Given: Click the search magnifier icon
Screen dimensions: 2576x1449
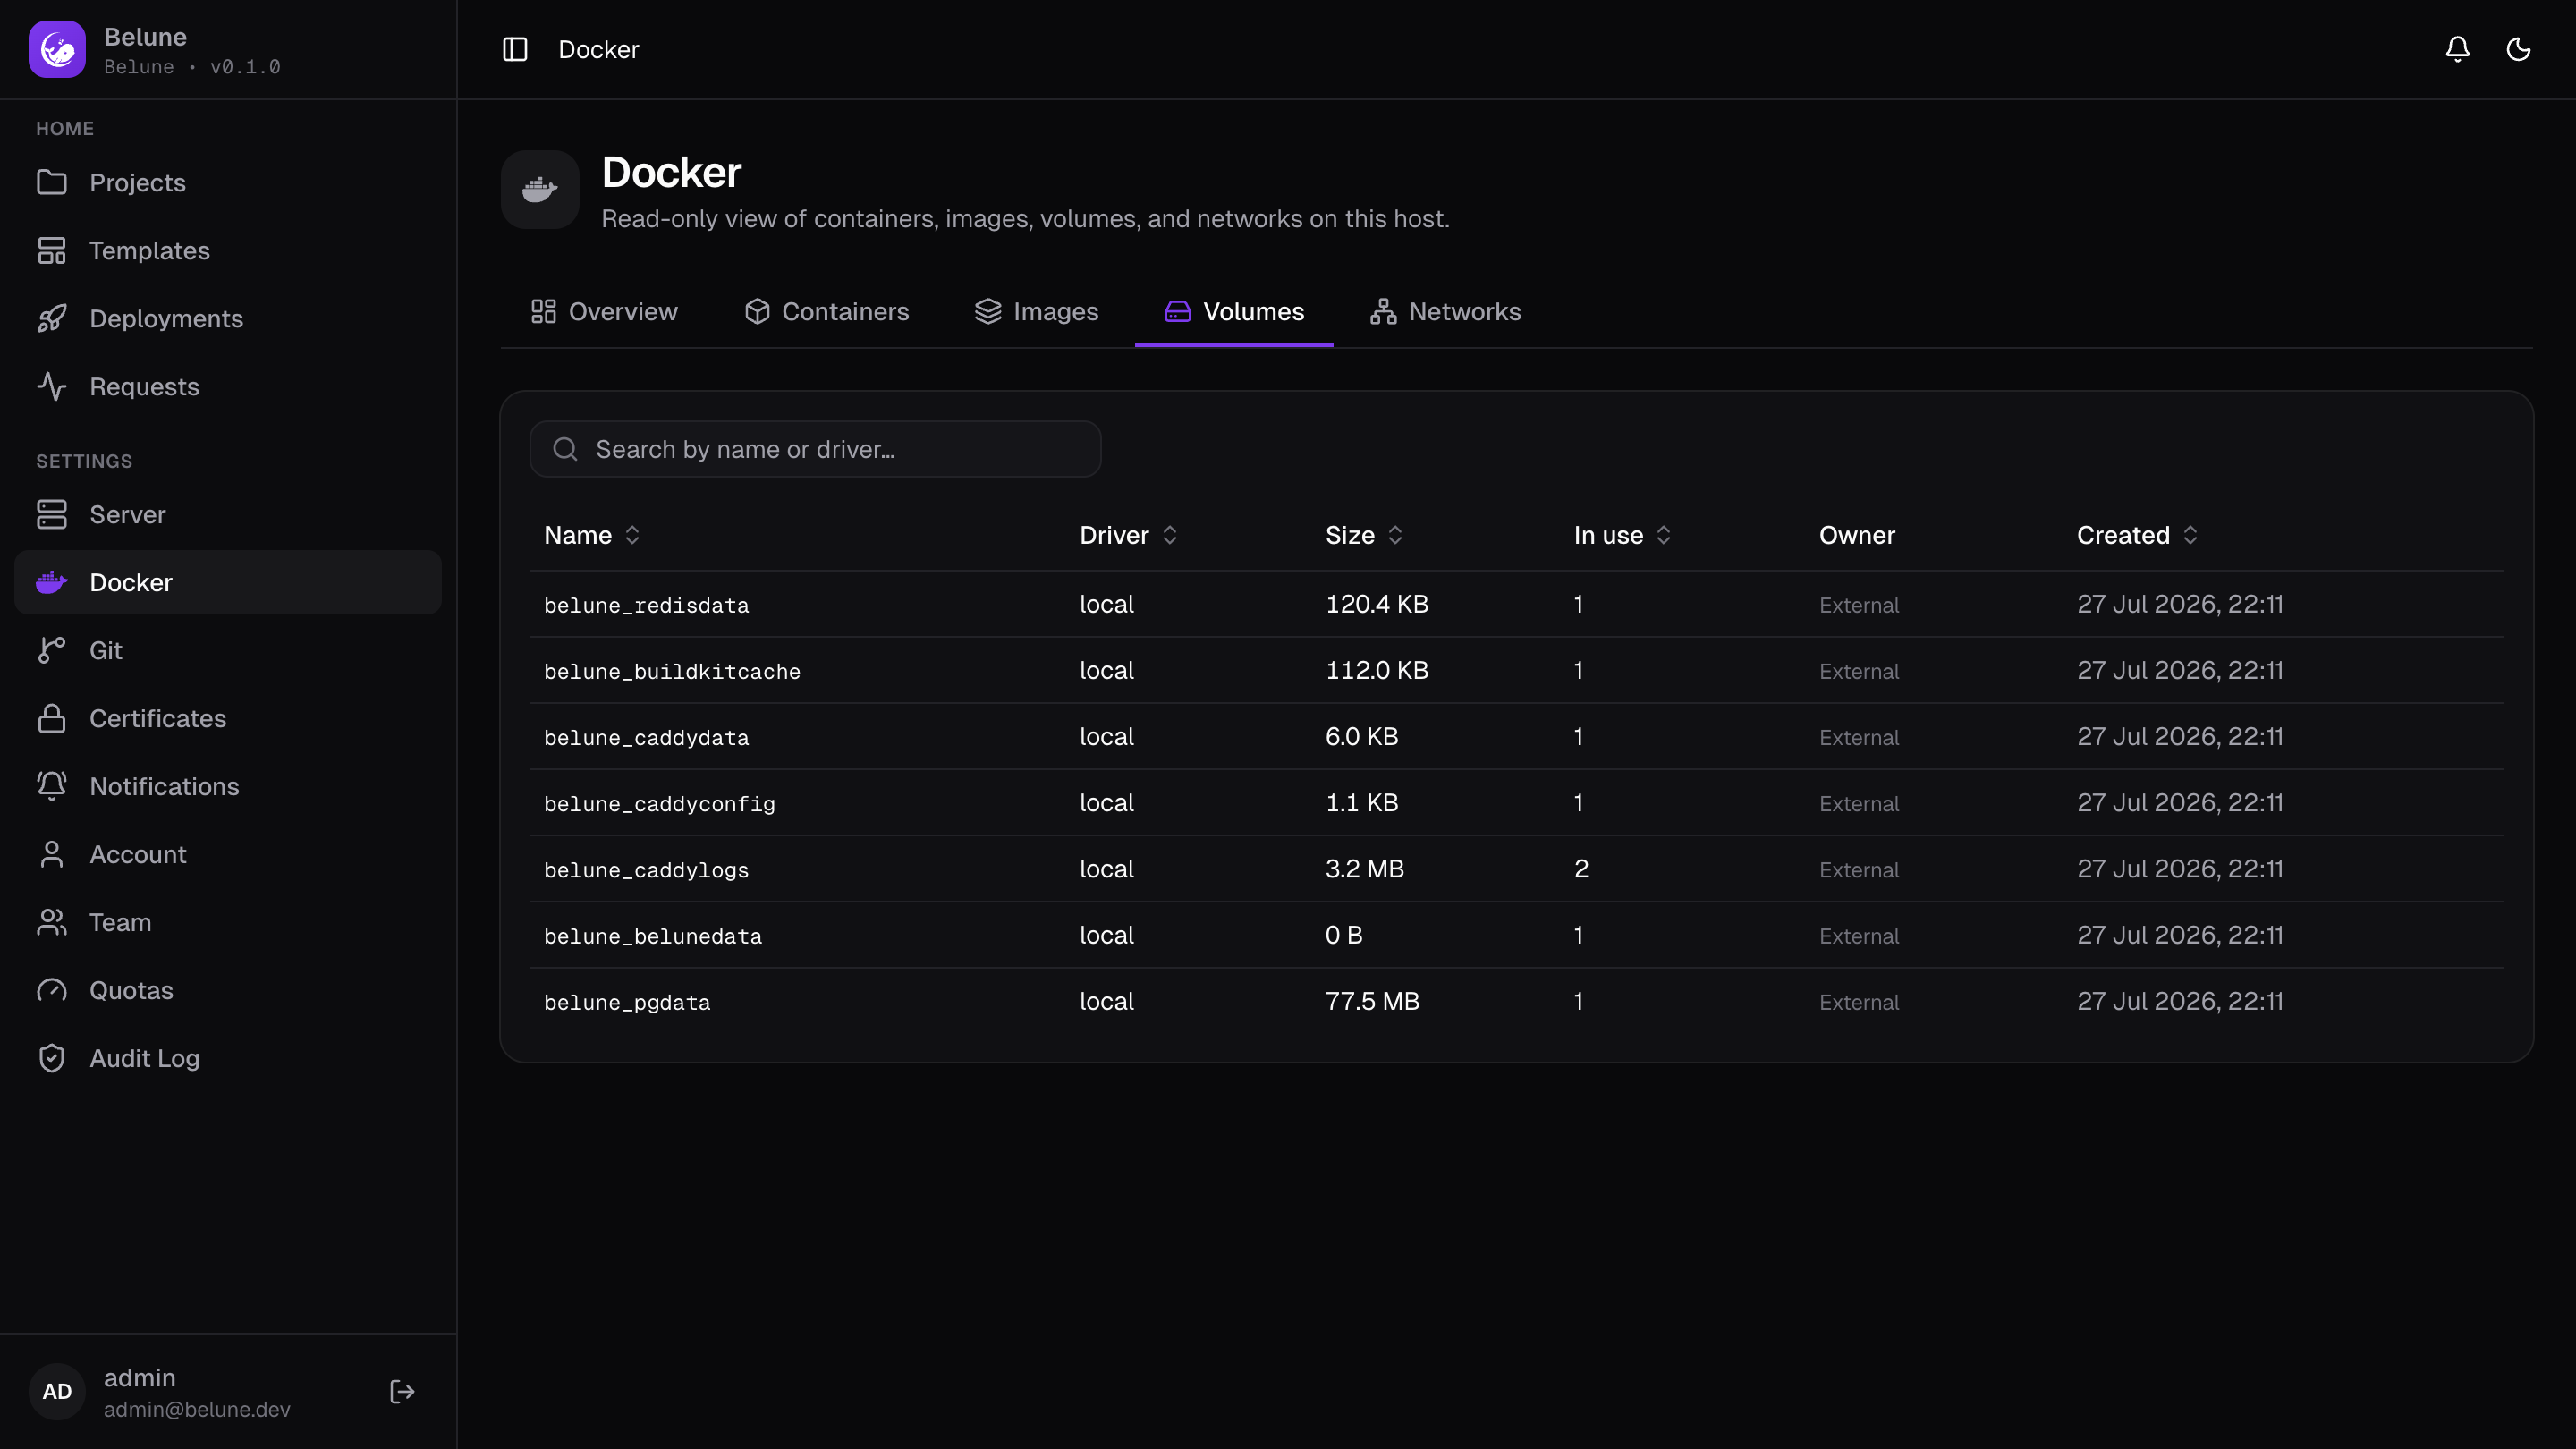Looking at the screenshot, I should coord(566,449).
